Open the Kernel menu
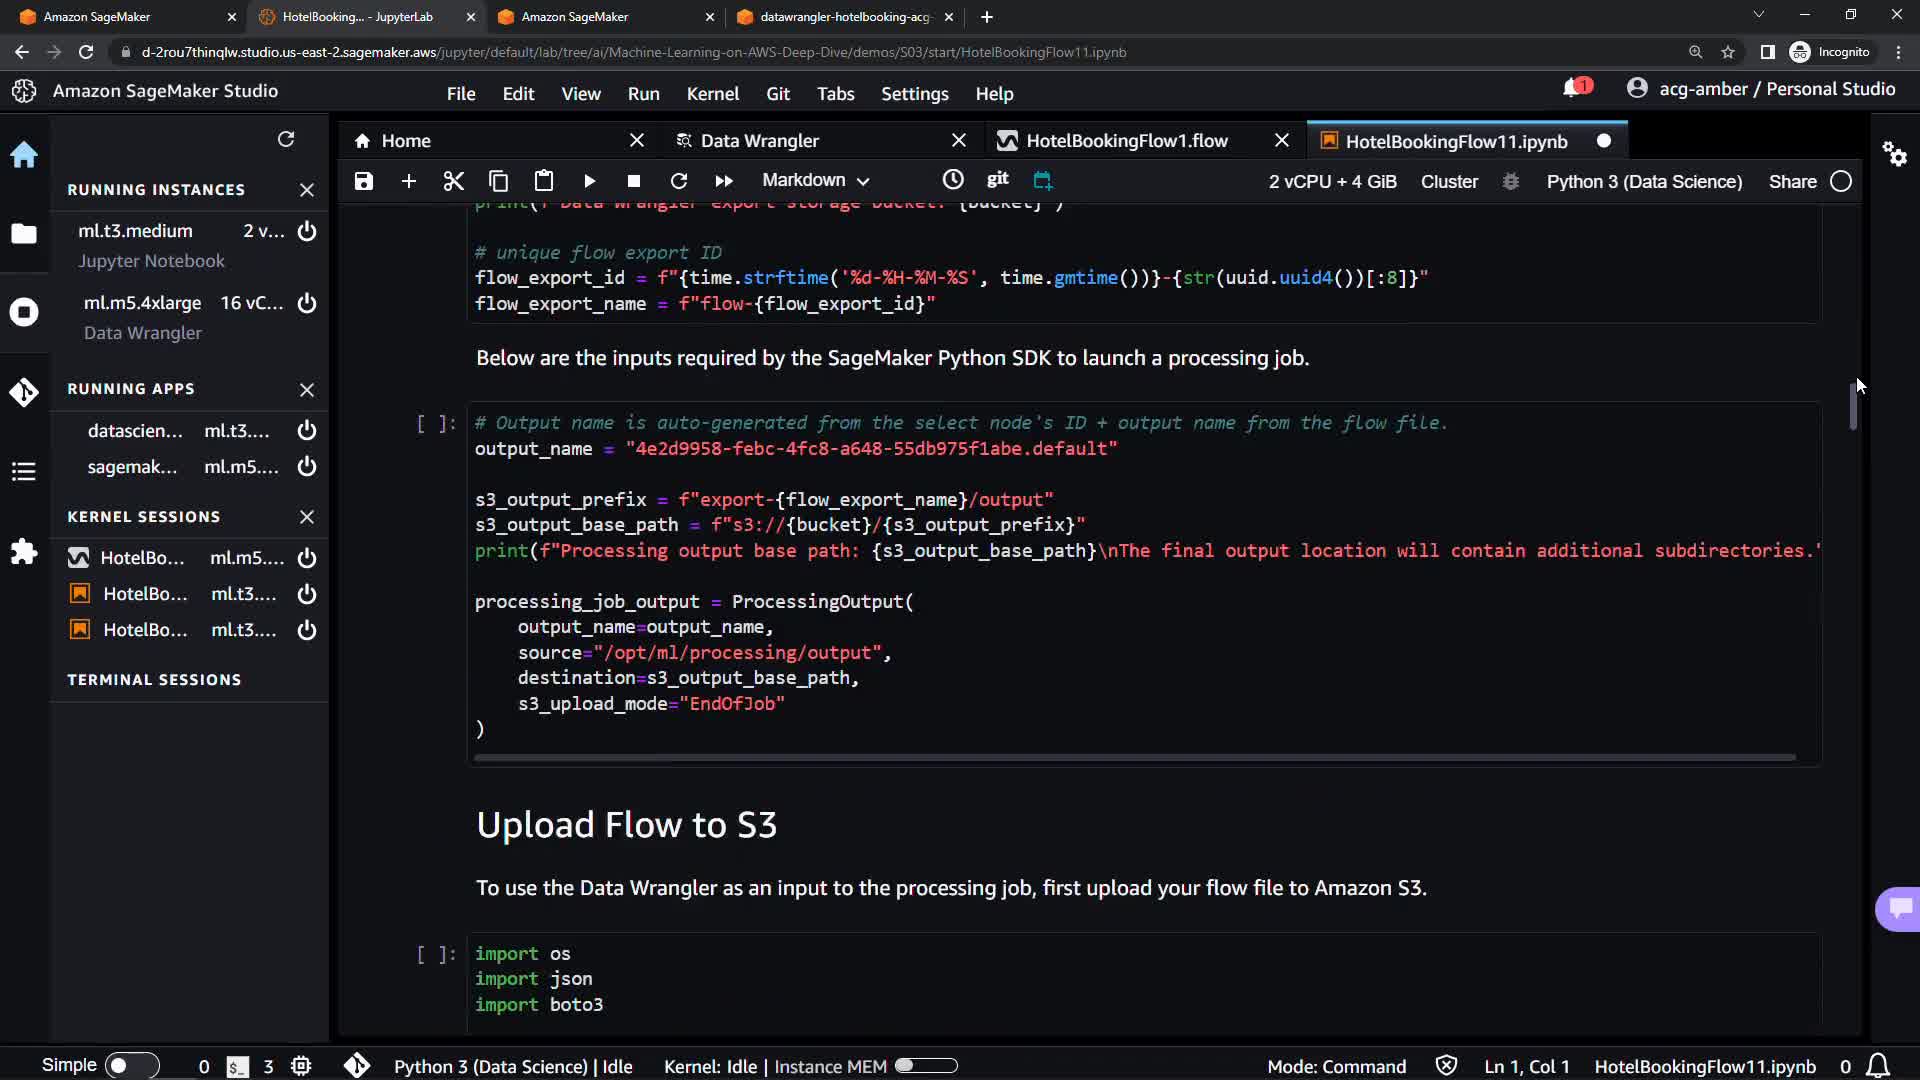The image size is (1920, 1080). pos(712,93)
